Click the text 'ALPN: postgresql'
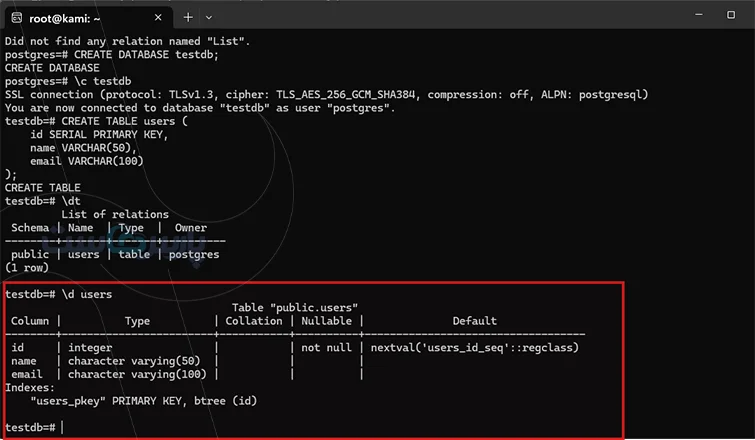The image size is (755, 440). [x=592, y=94]
